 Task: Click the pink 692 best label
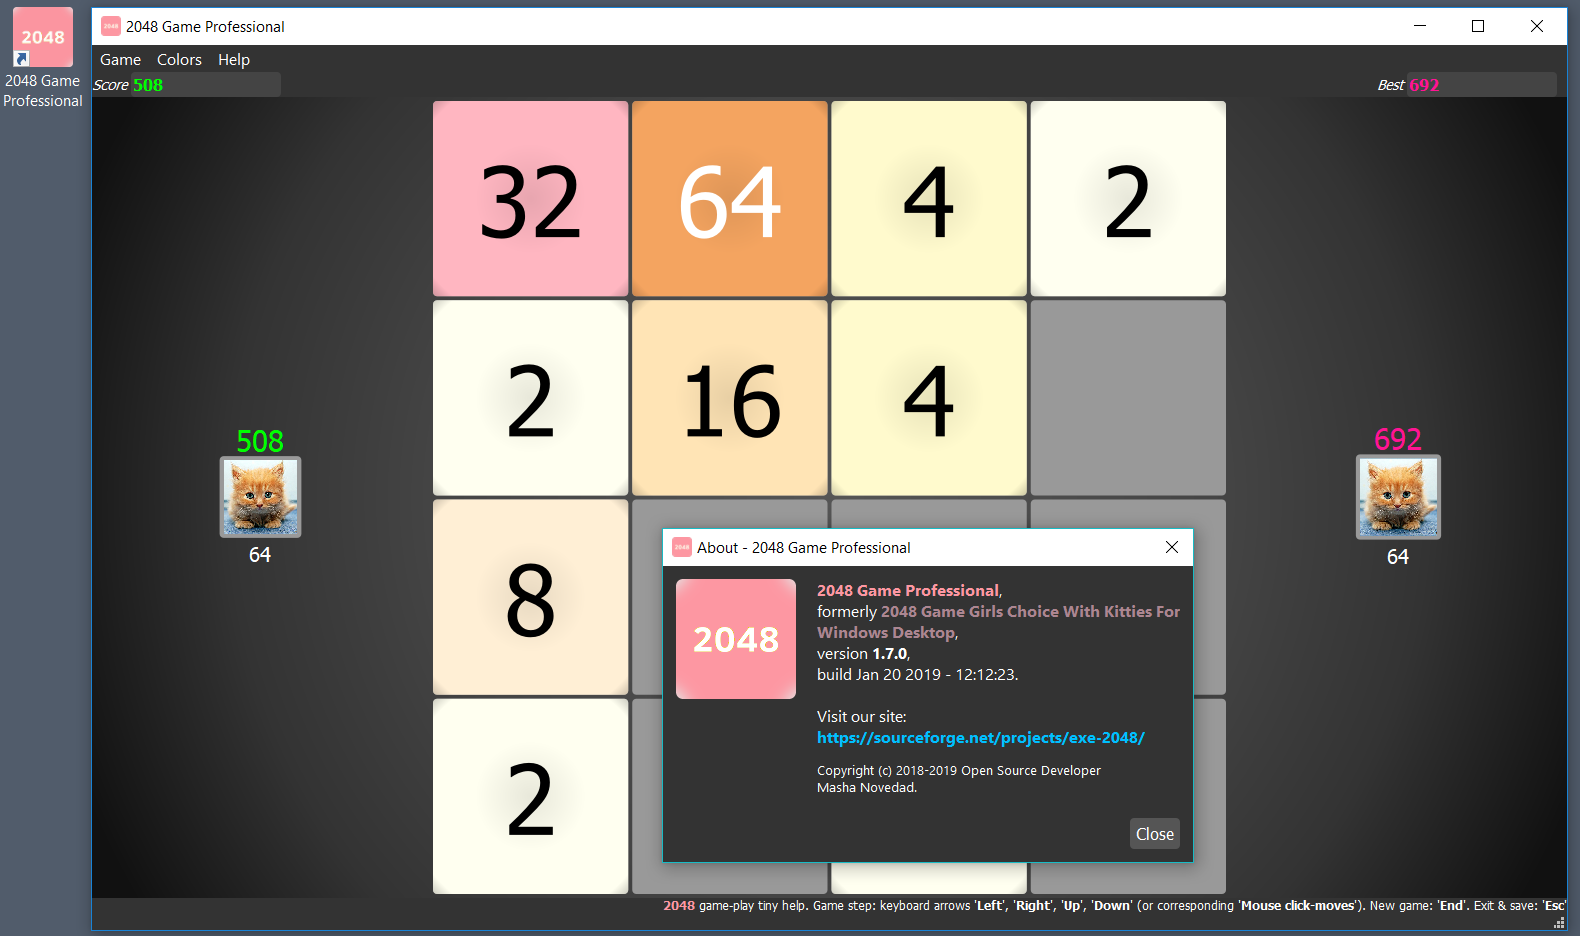(1398, 439)
